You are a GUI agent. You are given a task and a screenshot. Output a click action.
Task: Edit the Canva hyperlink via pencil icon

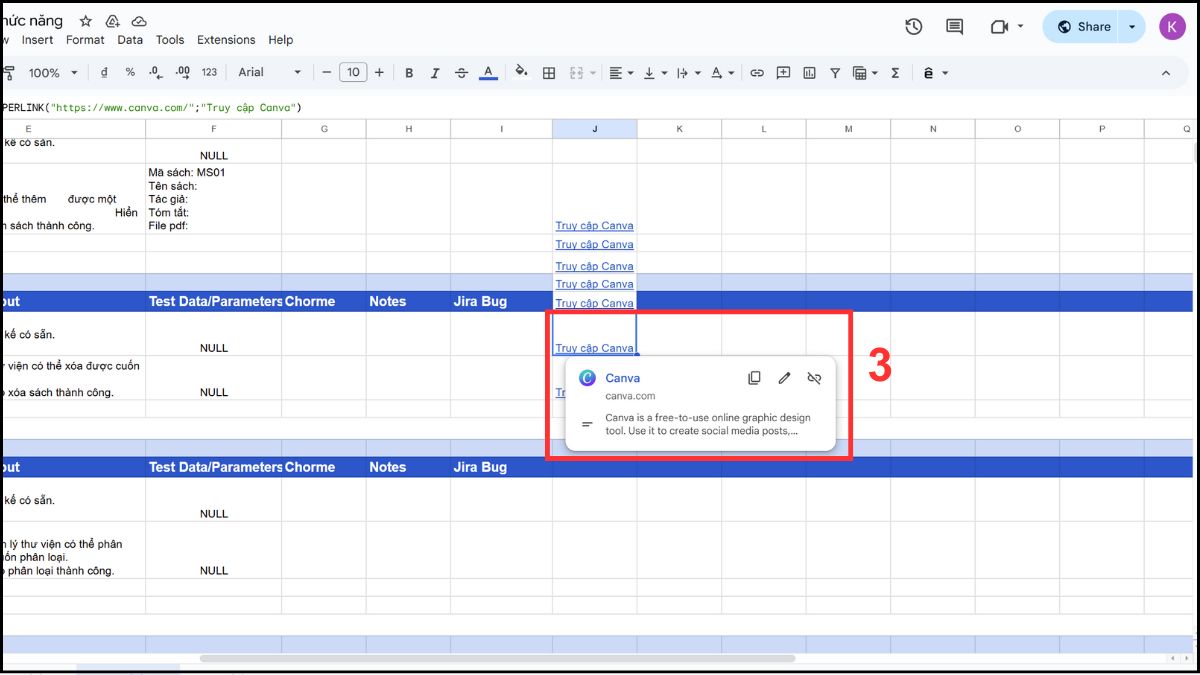pyautogui.click(x=784, y=378)
